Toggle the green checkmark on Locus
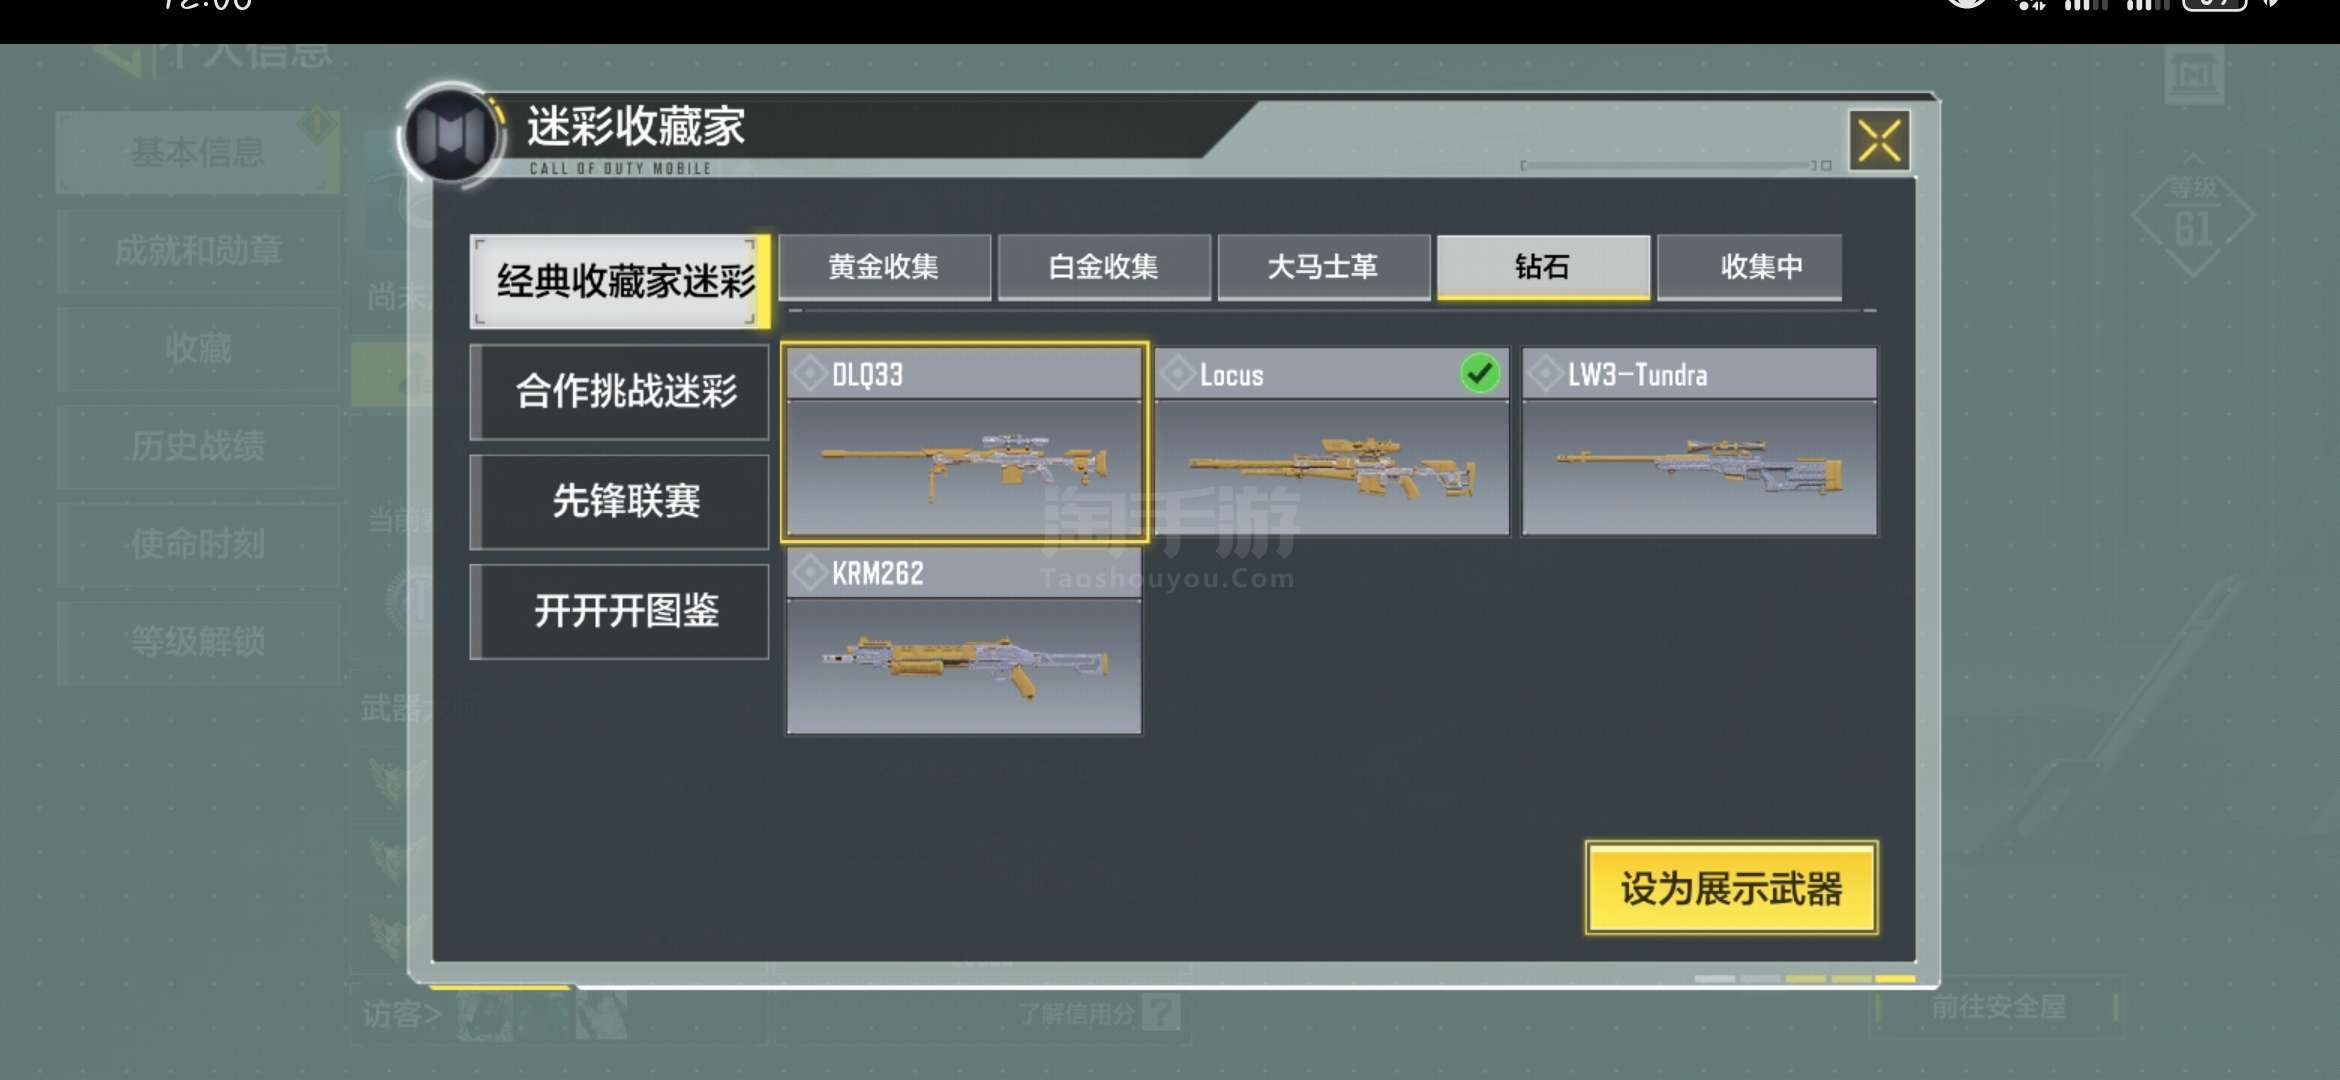The image size is (2340, 1080). coord(1480,374)
